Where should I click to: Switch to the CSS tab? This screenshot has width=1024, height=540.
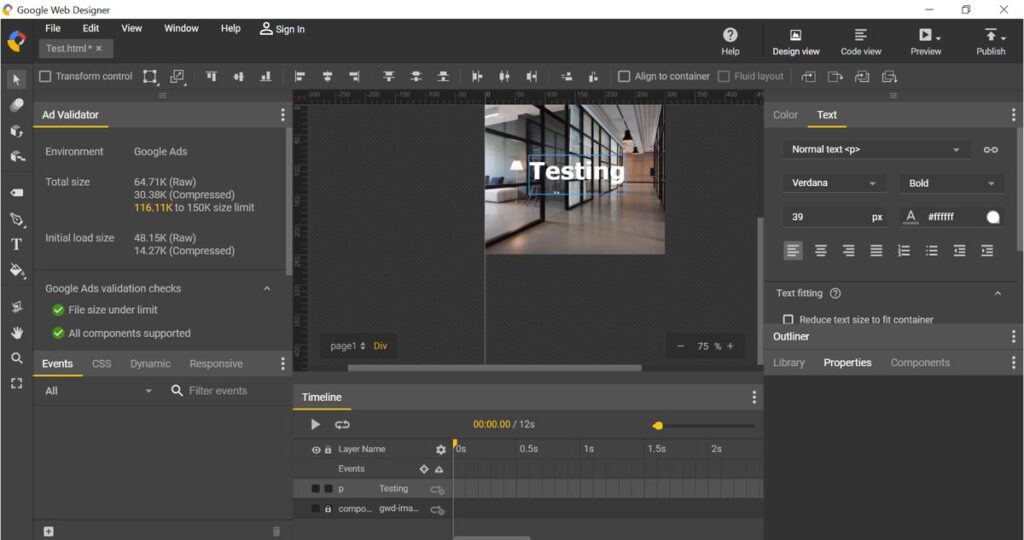tap(101, 364)
